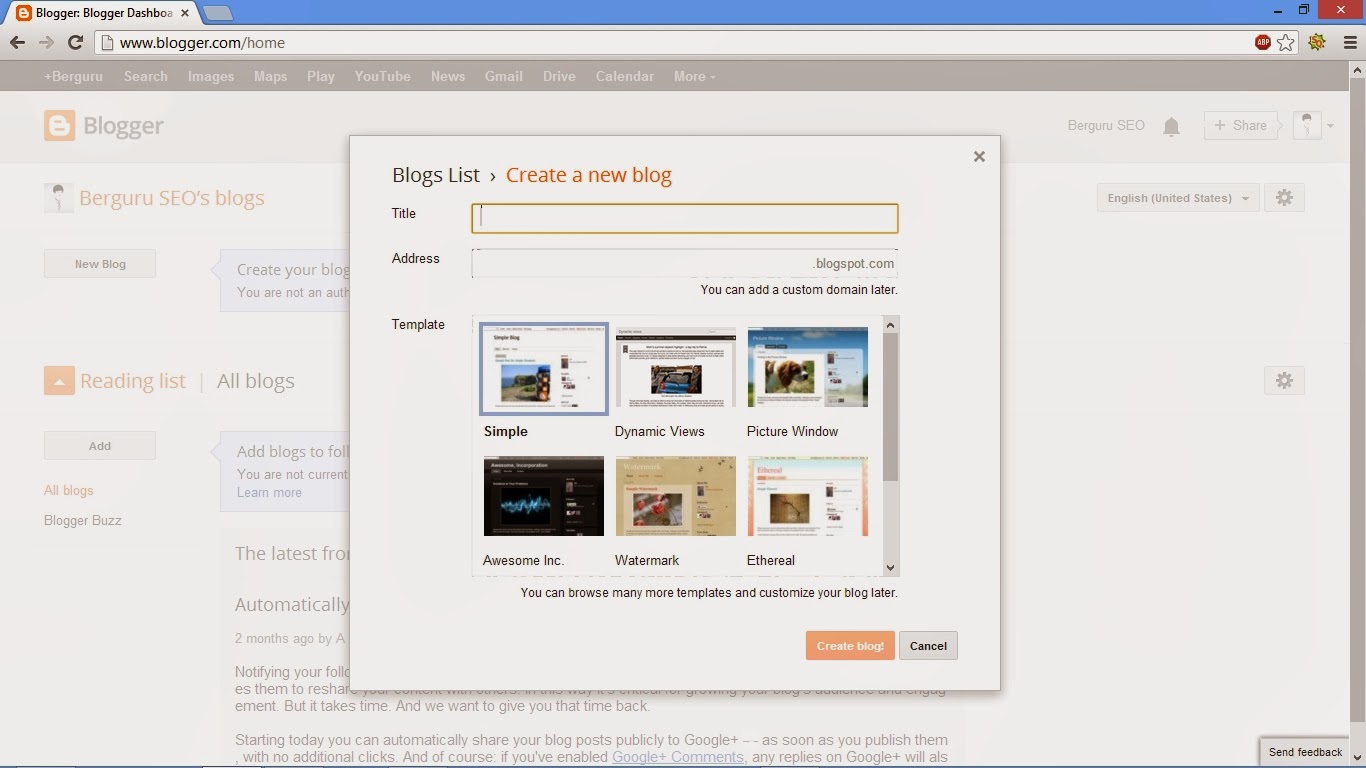Click the Cancel button in dialog
Viewport: 1366px width, 768px height.
928,646
